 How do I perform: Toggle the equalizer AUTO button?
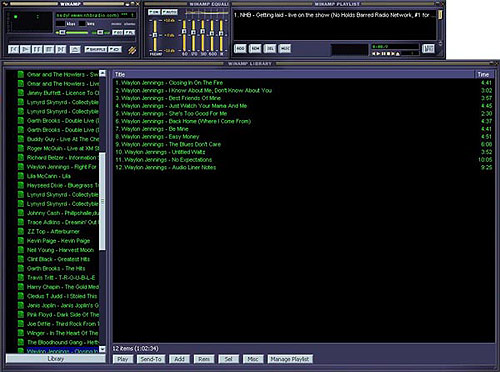tap(169, 12)
